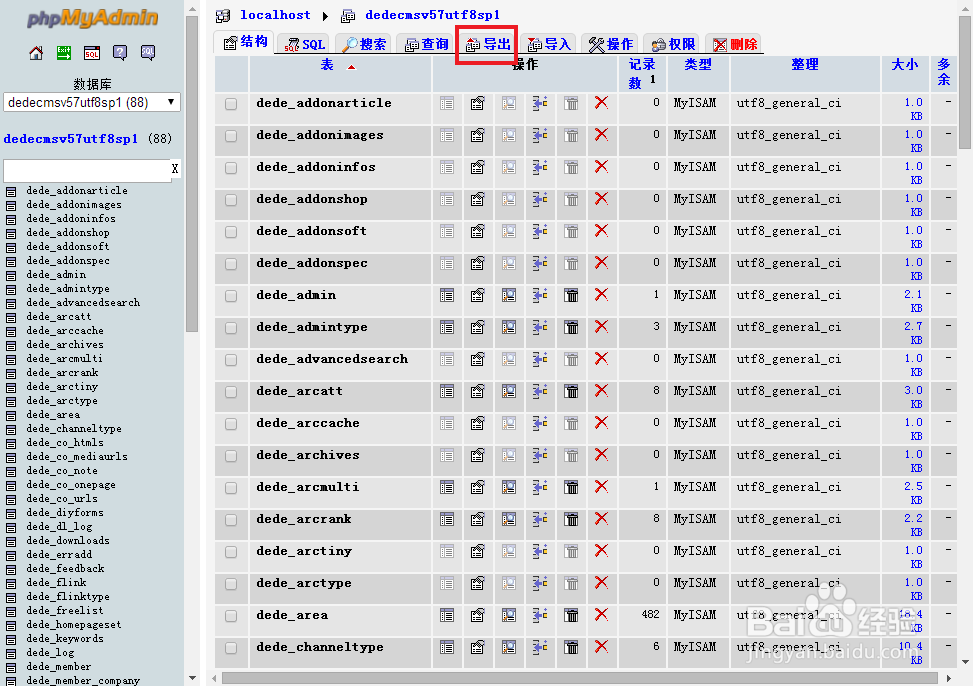Open the 查询 tab
This screenshot has width=973, height=686.
coord(425,44)
